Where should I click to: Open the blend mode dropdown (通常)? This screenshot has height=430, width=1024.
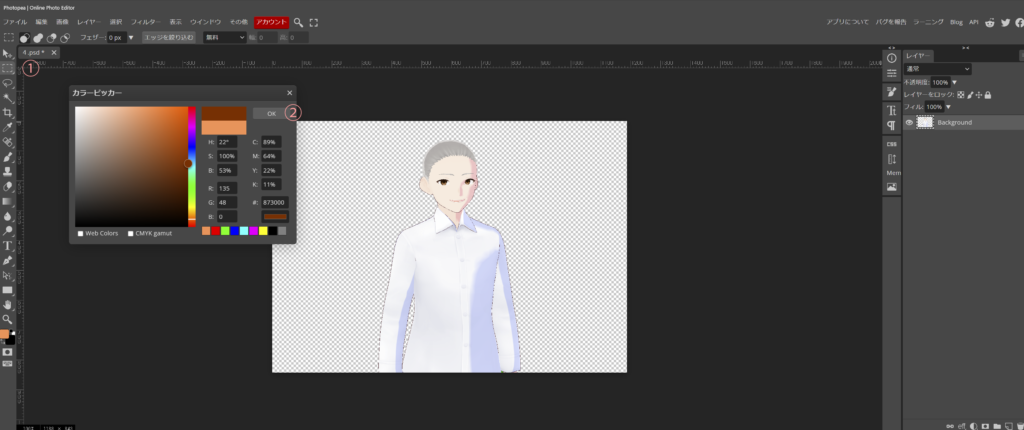pyautogui.click(x=937, y=69)
